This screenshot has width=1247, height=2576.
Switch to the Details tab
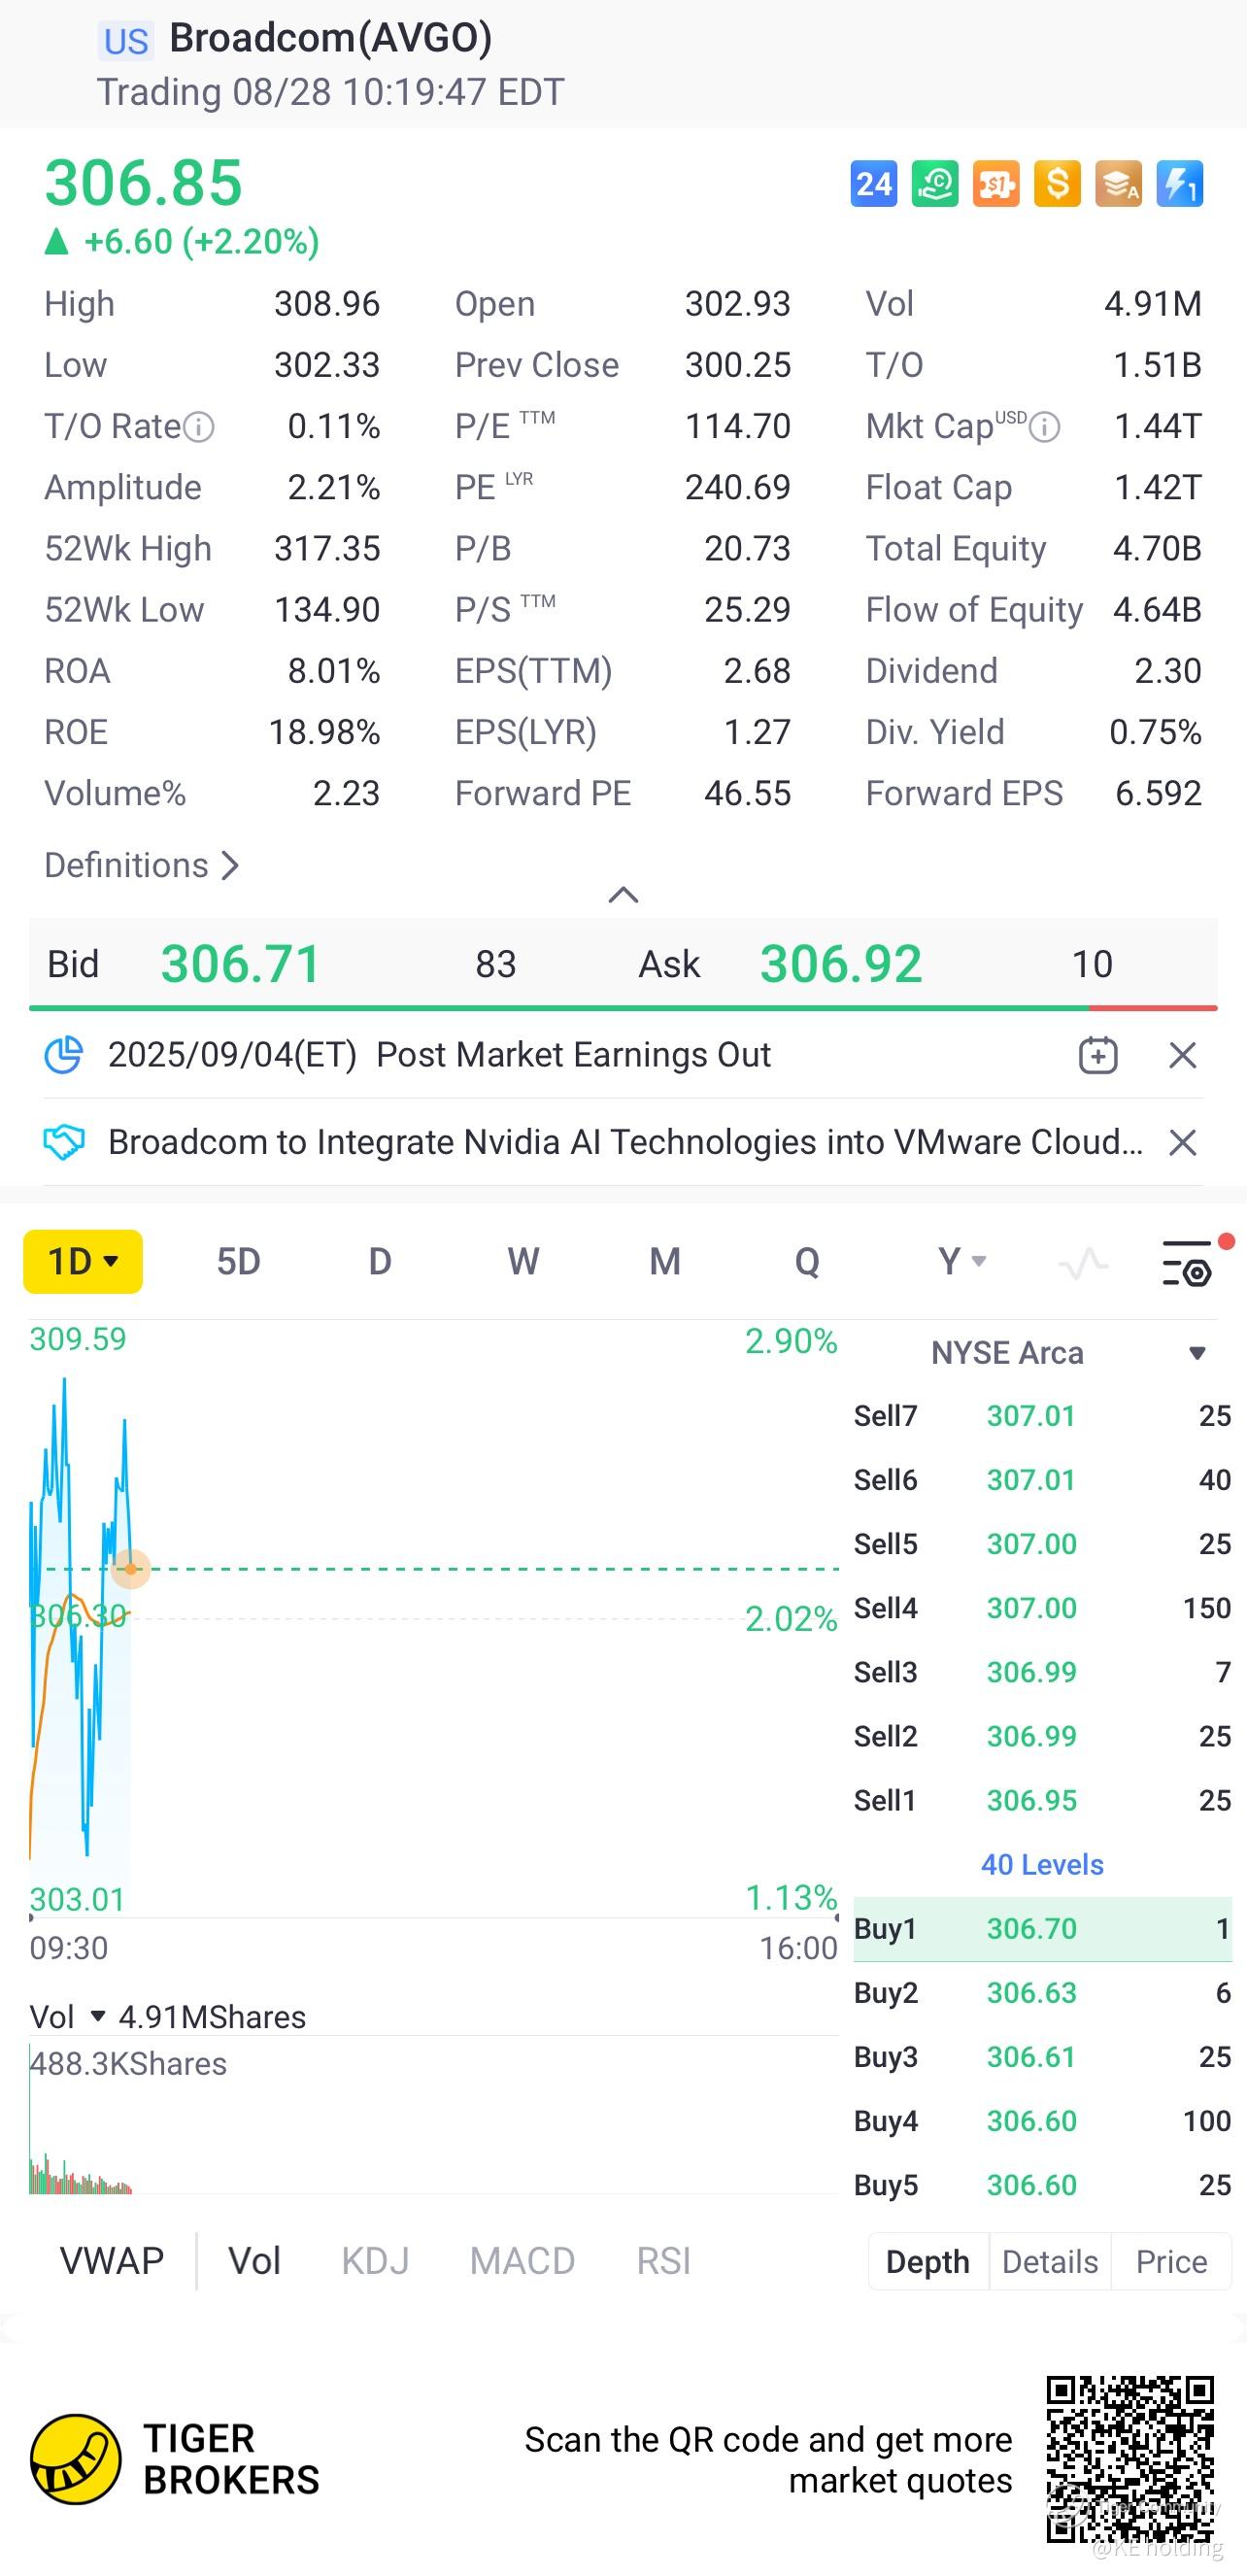point(1049,2261)
